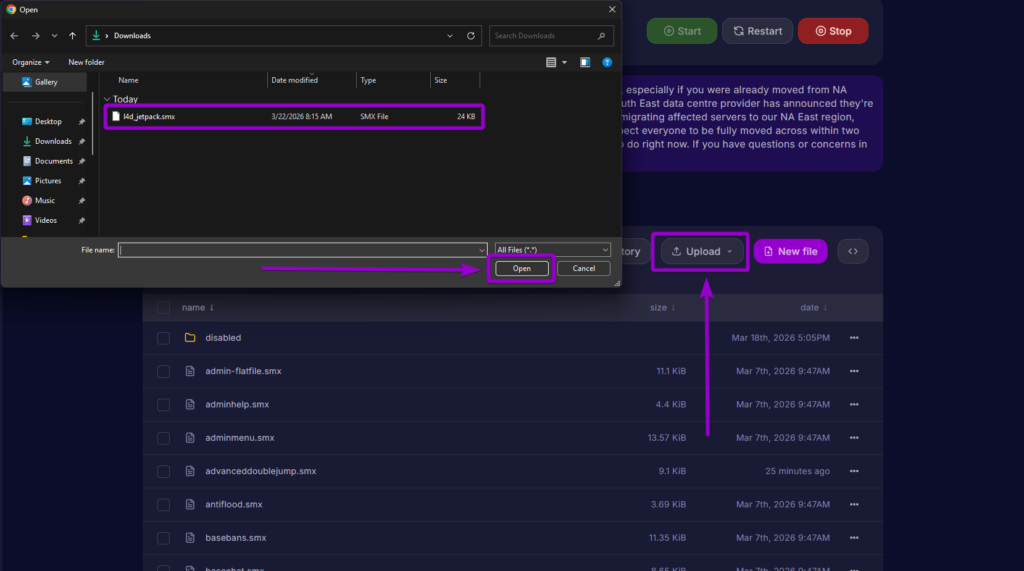Open Desktop in the navigation pane
Viewport: 1024px width, 571px height.
tap(48, 122)
